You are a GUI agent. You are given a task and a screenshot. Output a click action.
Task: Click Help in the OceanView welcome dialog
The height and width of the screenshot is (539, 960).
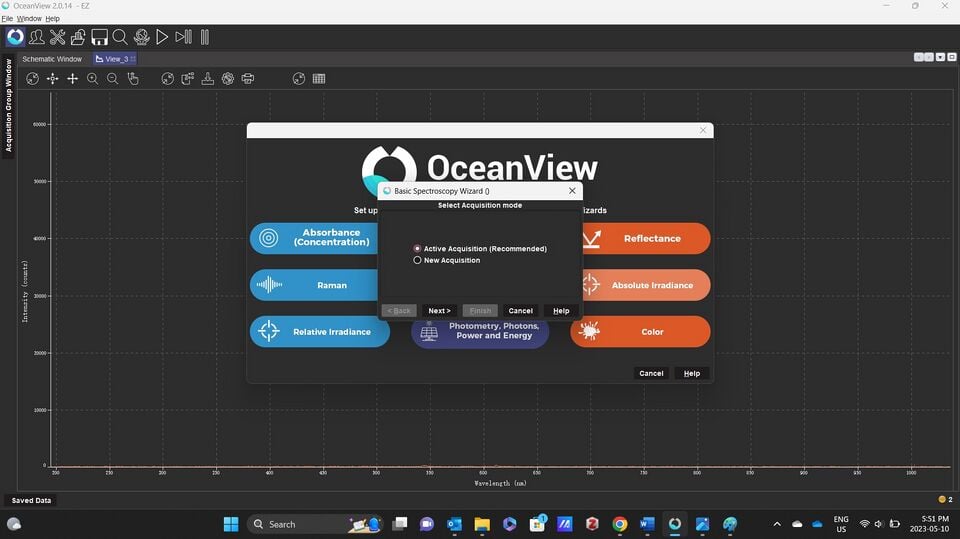point(692,373)
